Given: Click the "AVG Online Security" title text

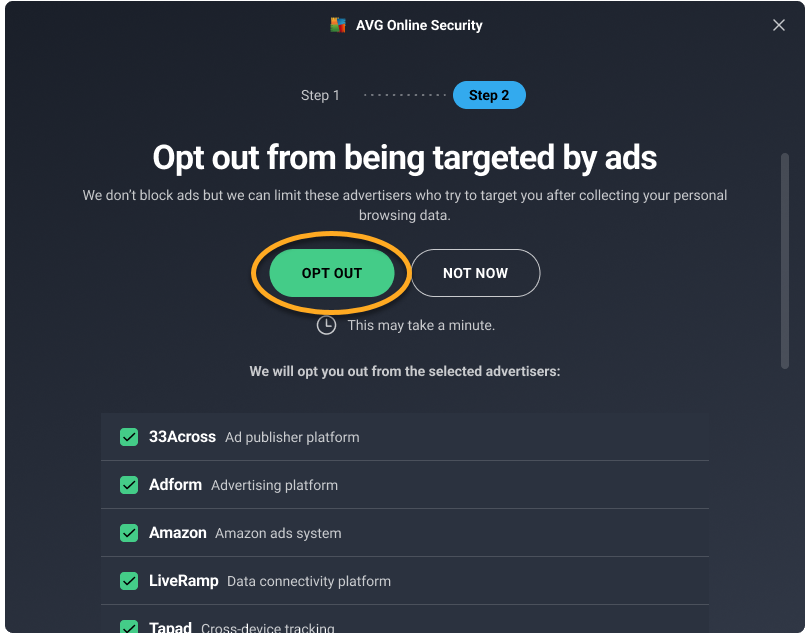Looking at the screenshot, I should coord(419,25).
